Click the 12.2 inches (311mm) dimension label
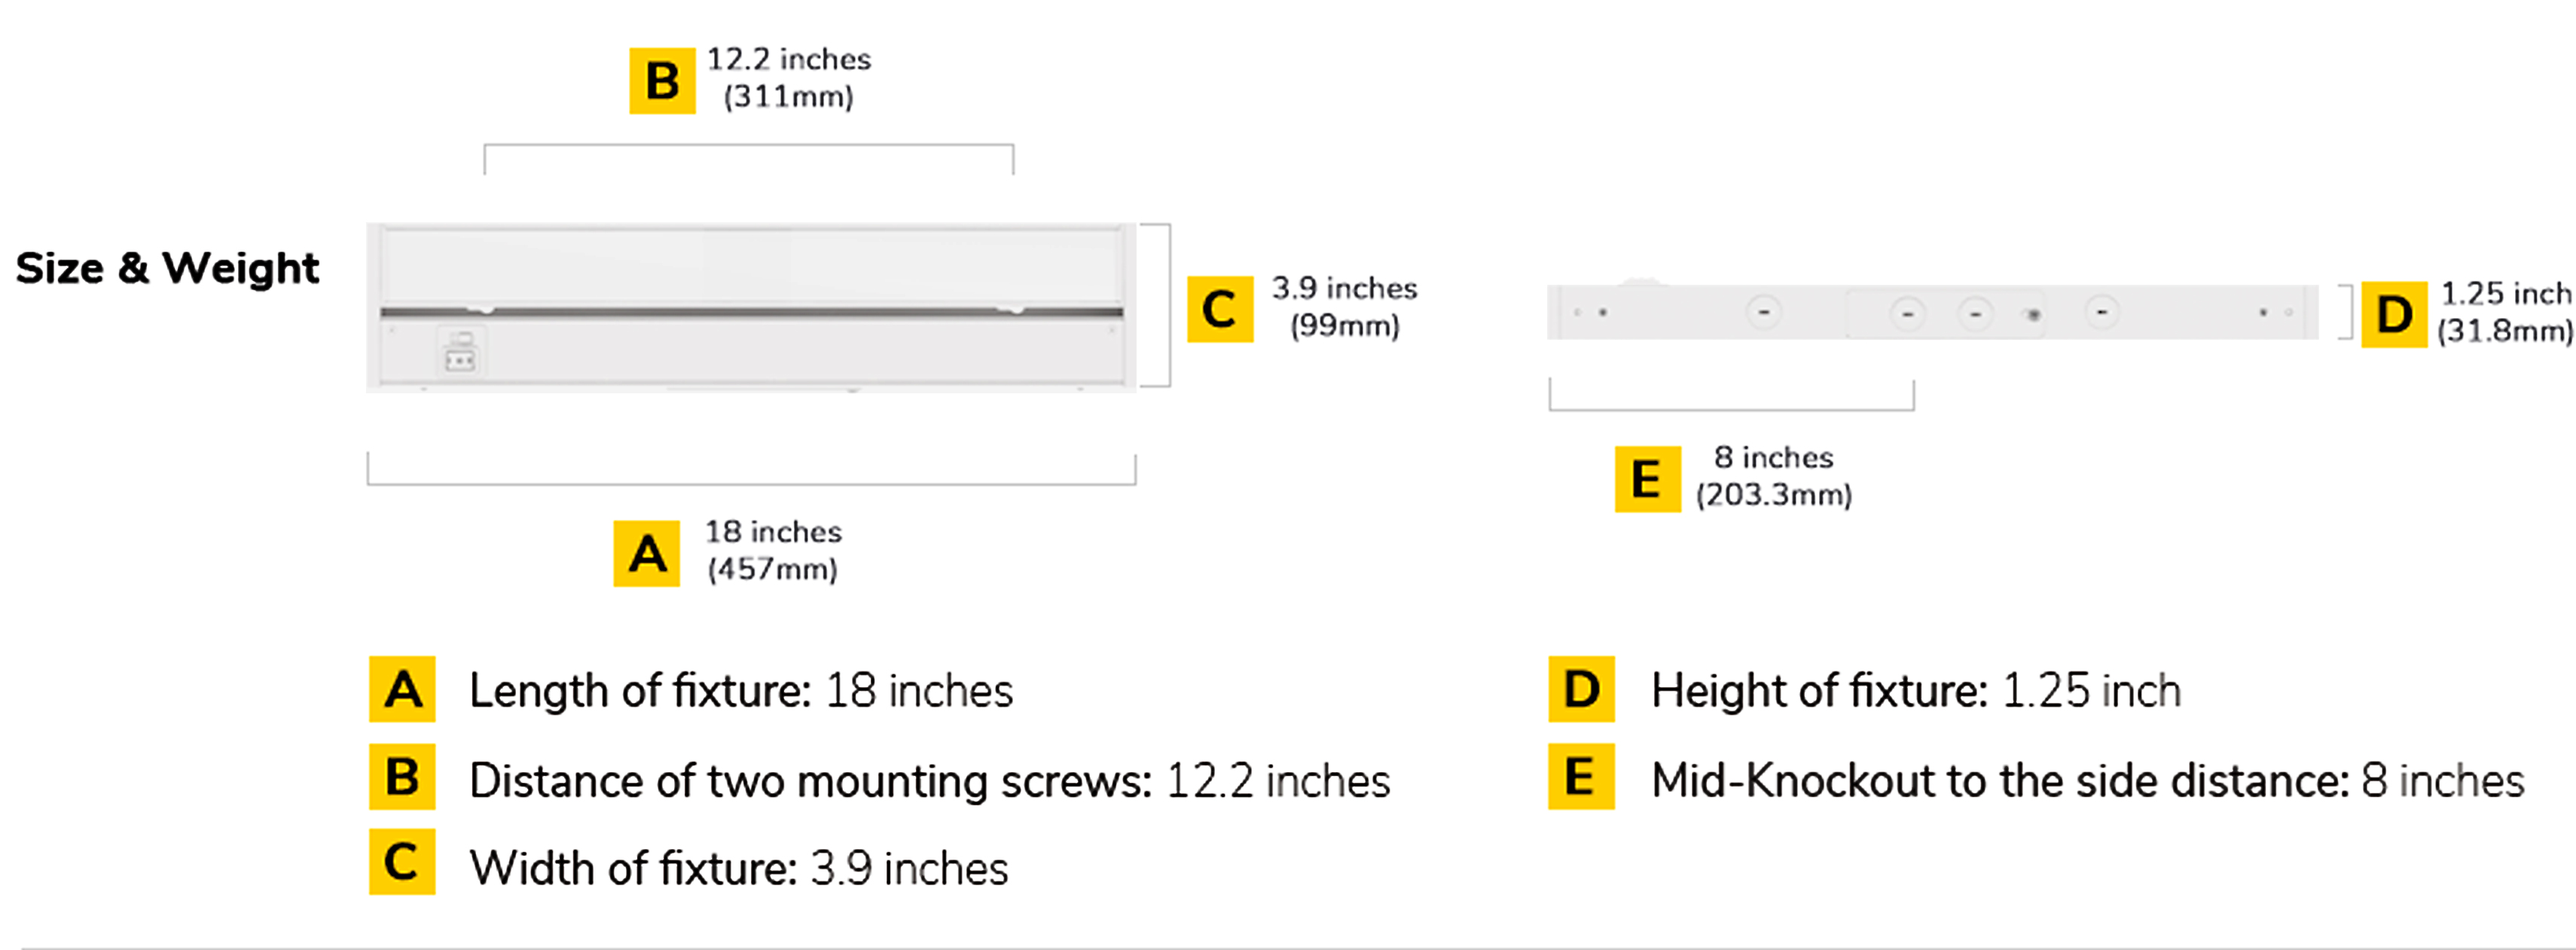 (x=789, y=78)
